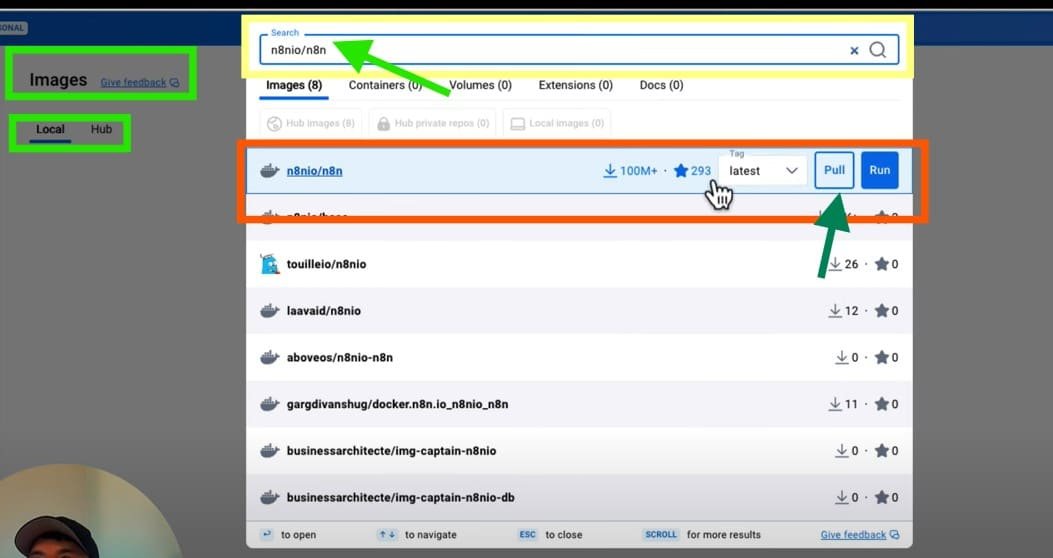The height and width of the screenshot is (558, 1053).
Task: Run the n8nio/n8n image
Action: 880,170
